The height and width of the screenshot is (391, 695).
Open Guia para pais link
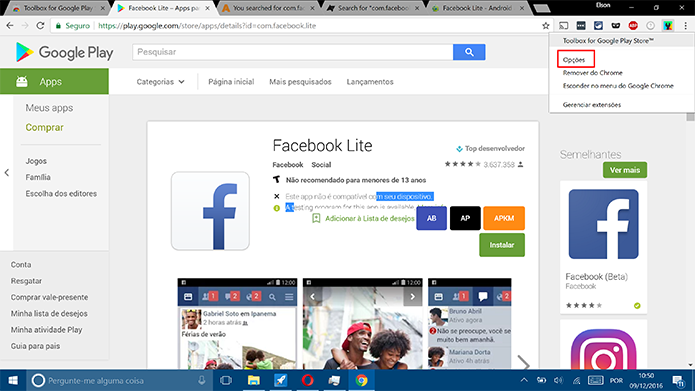pyautogui.click(x=35, y=346)
